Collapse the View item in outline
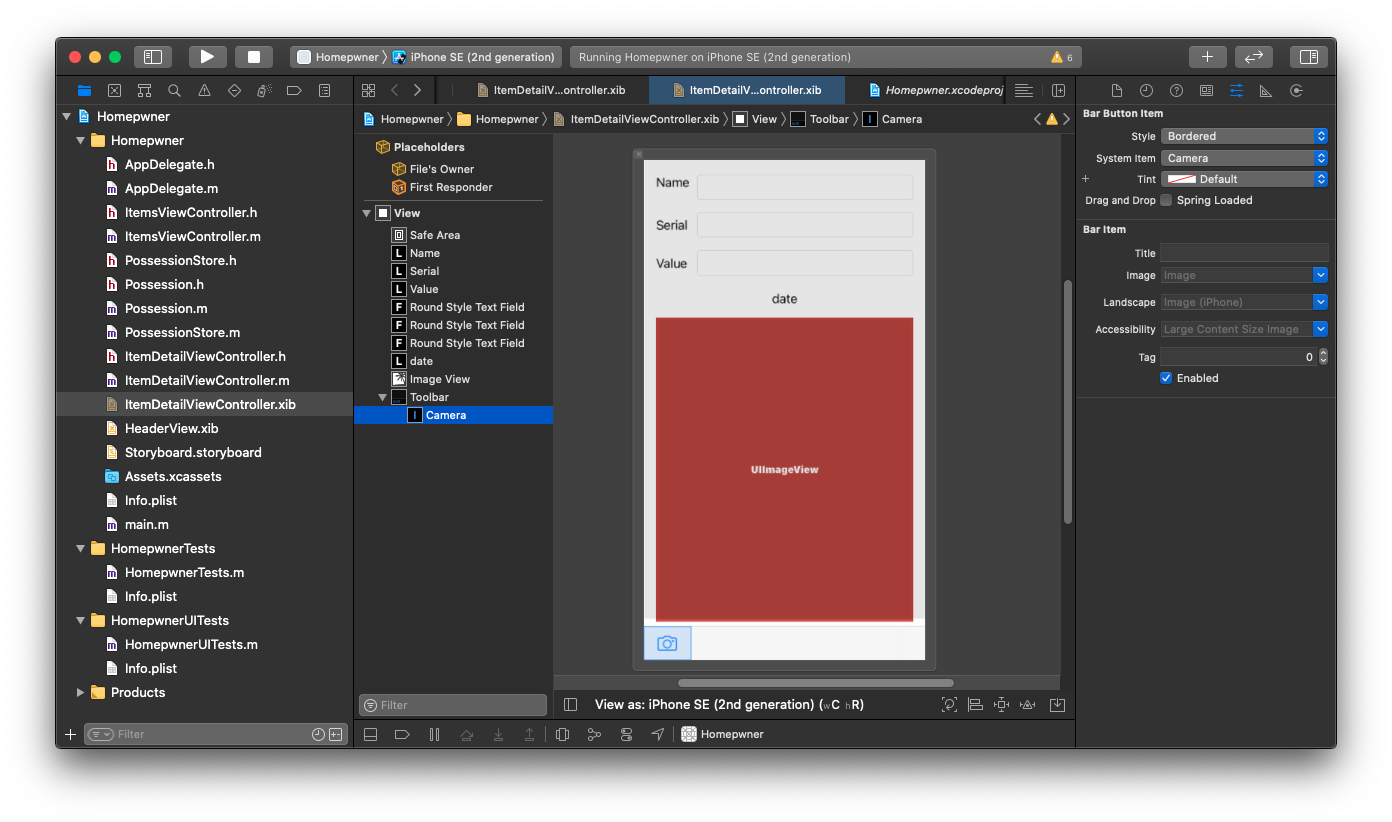 tap(366, 213)
